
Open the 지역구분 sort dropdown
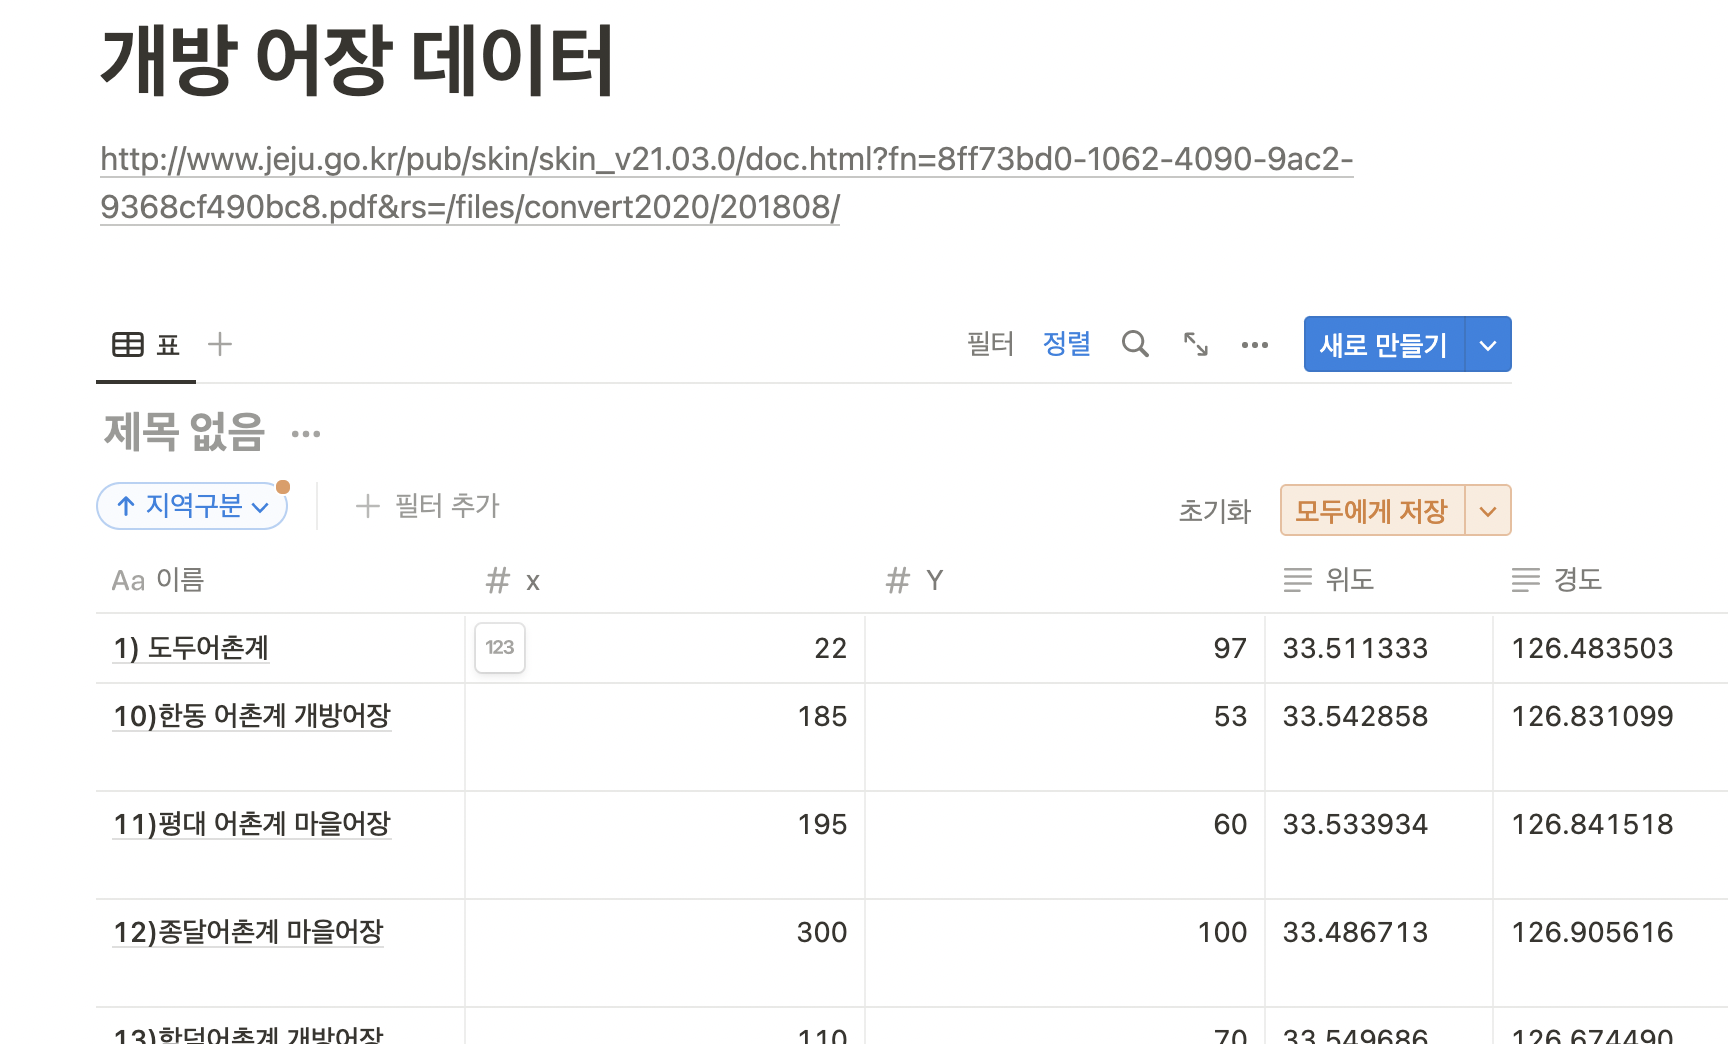[x=192, y=506]
